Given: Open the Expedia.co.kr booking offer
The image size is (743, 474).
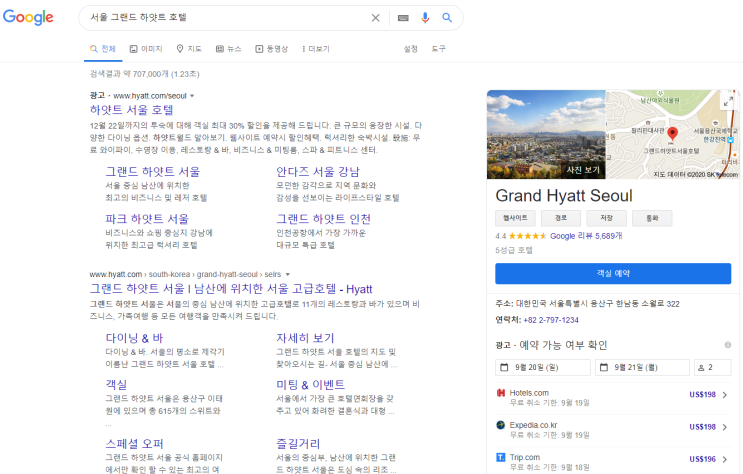Looking at the screenshot, I should click(613, 430).
